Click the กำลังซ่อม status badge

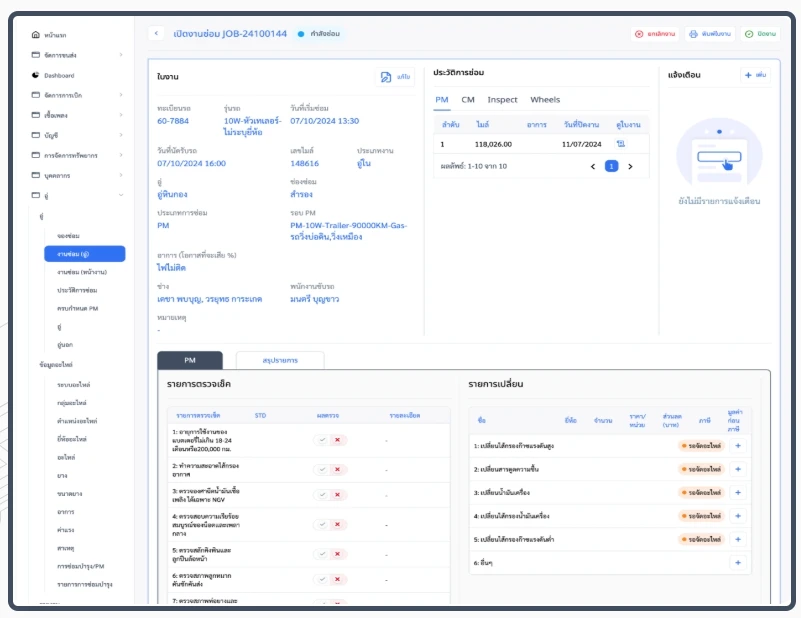point(319,34)
